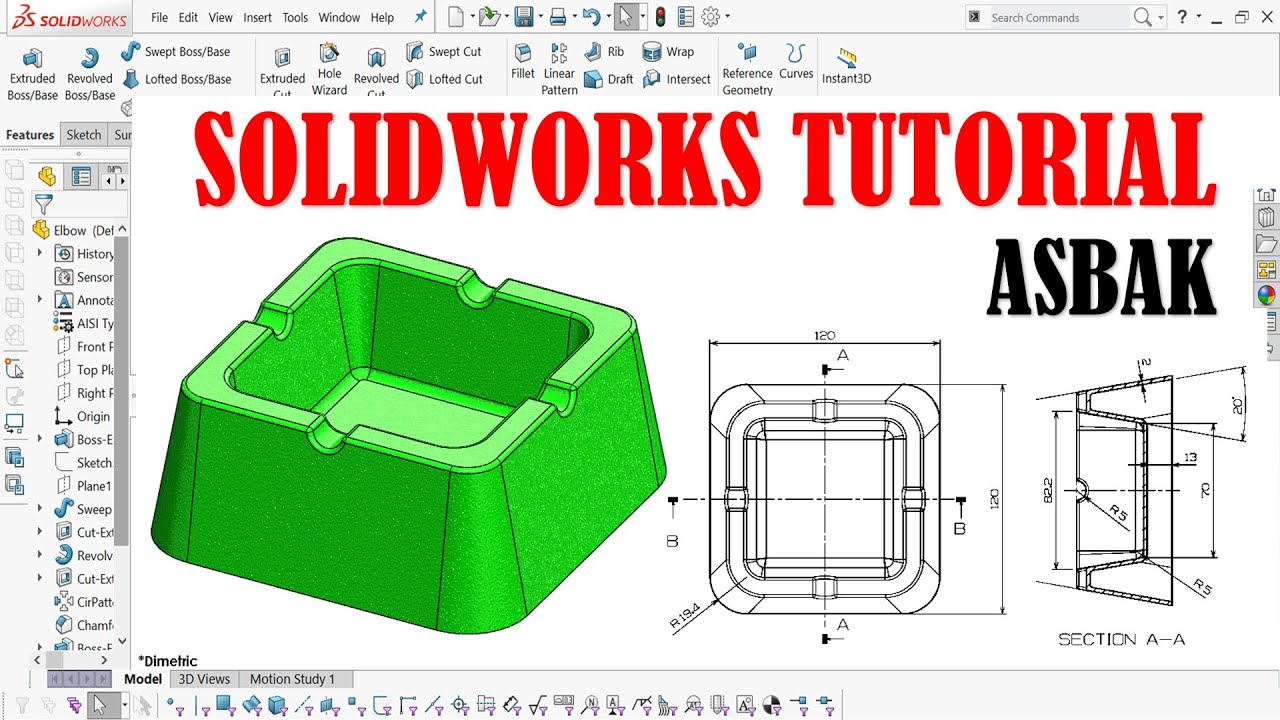Click the Rebuild traffic light icon
Viewport: 1280px width, 720px height.
[660, 17]
